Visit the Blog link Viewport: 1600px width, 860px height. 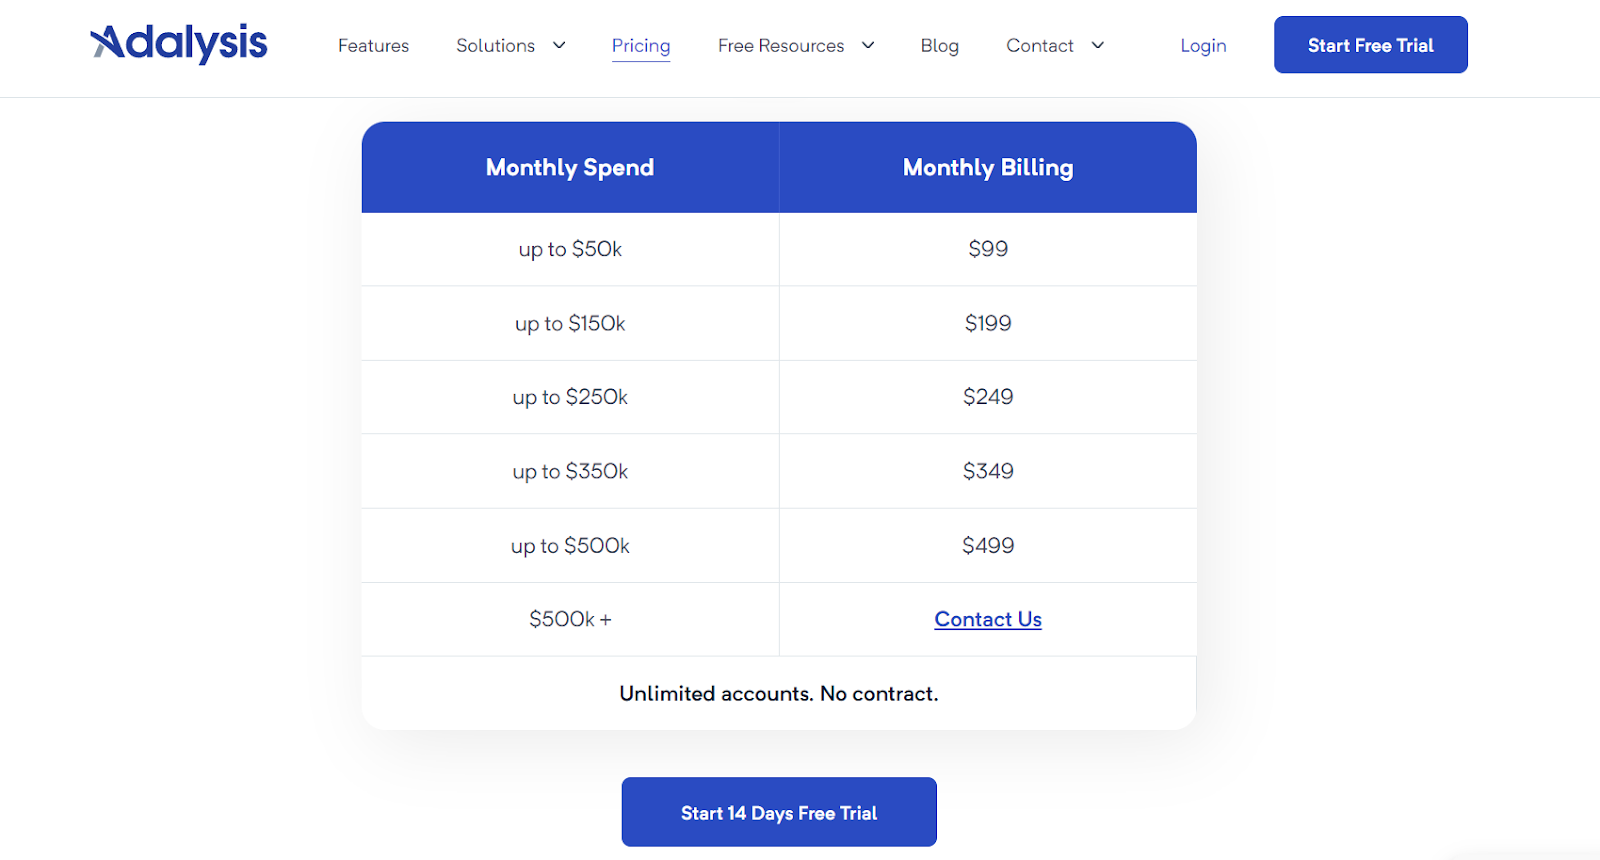[939, 46]
